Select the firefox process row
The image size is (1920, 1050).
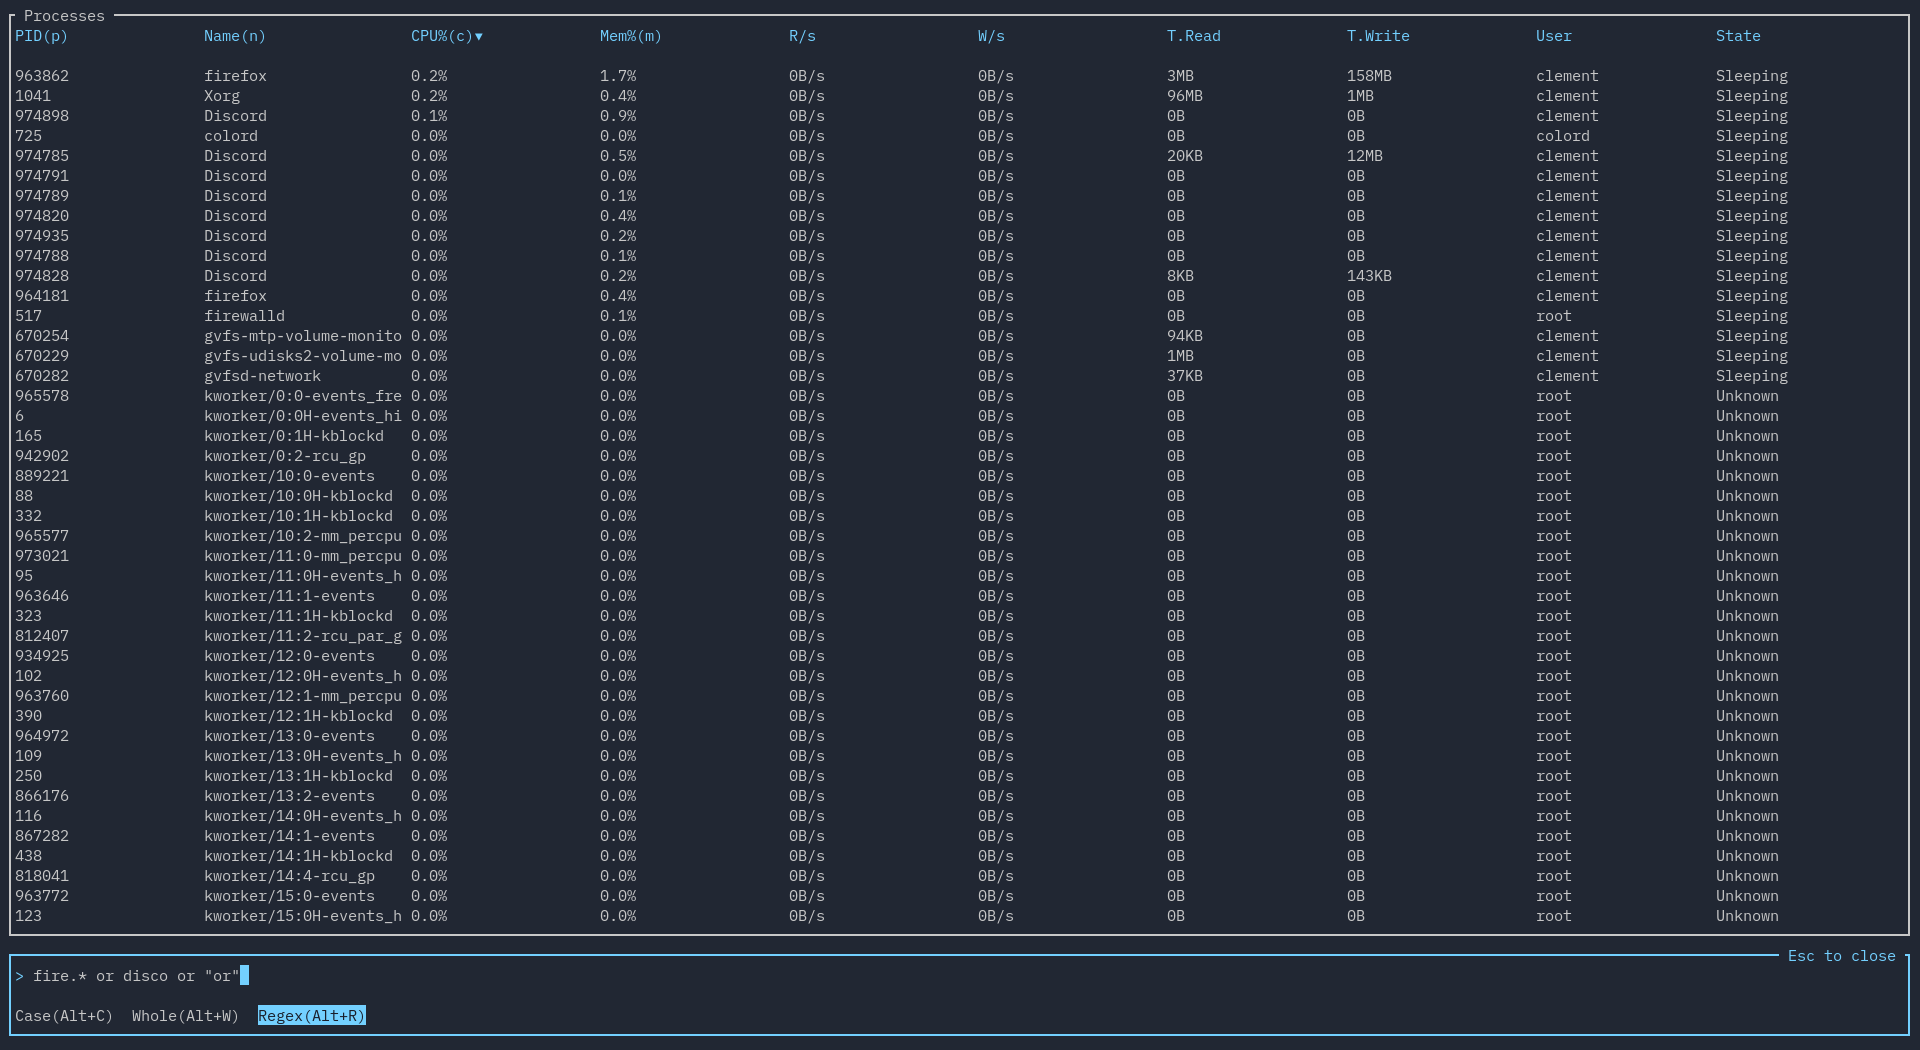pos(235,75)
